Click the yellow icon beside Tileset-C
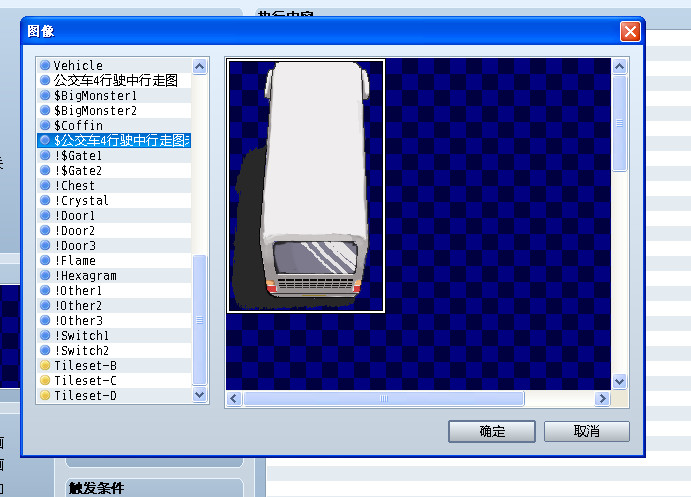691x497 pixels. pyautogui.click(x=45, y=380)
